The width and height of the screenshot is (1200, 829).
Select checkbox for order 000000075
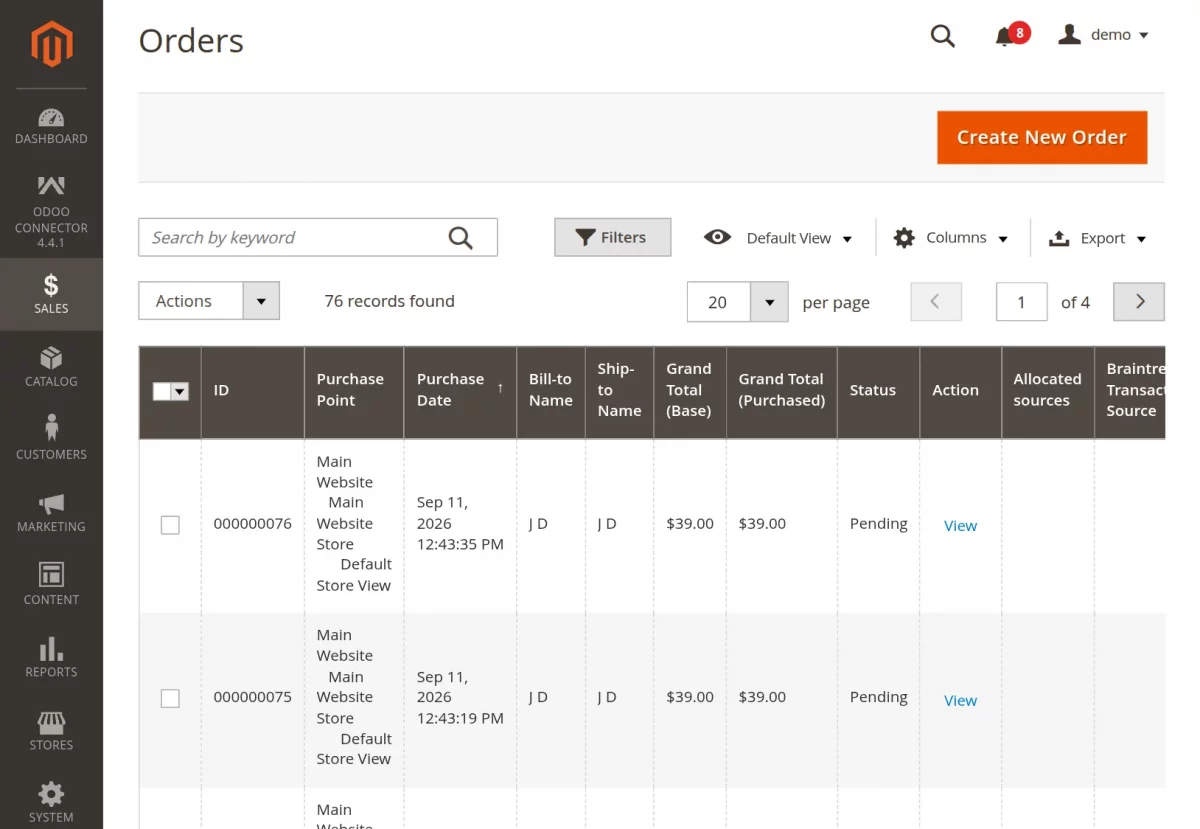[170, 698]
